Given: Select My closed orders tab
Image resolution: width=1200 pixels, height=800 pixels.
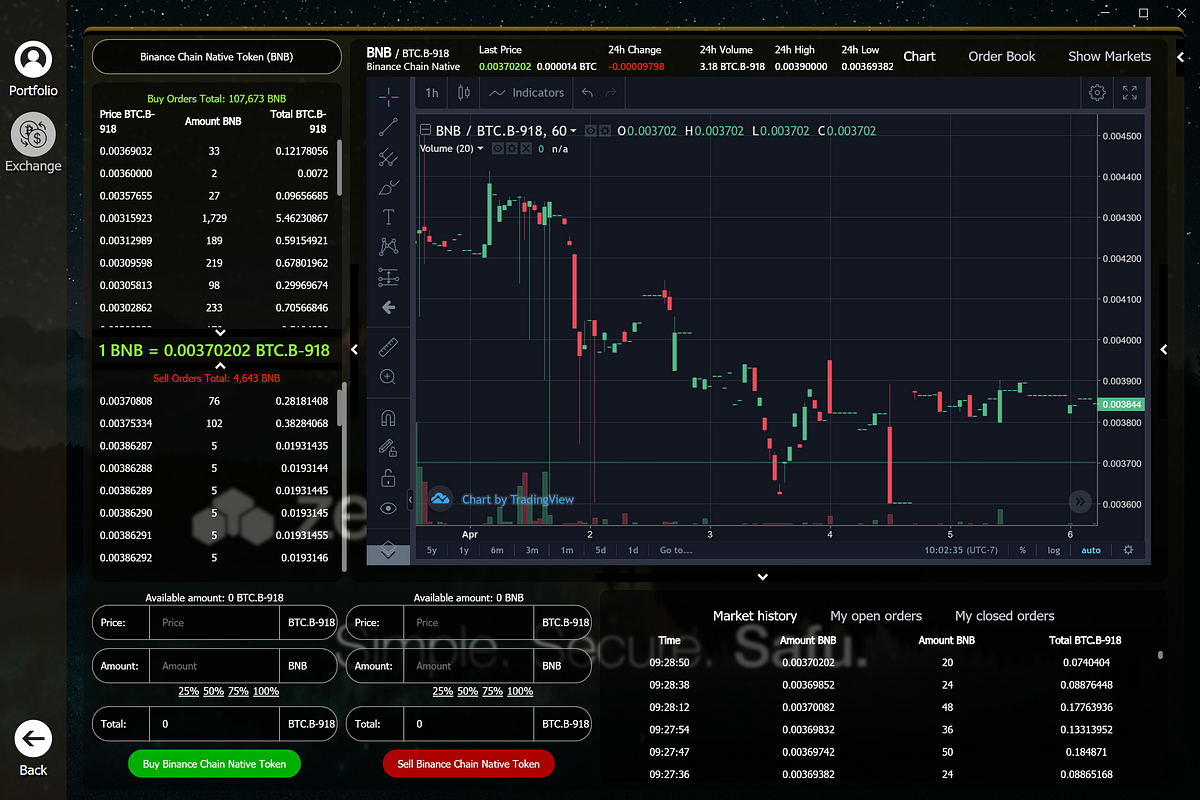Looking at the screenshot, I should (x=1005, y=616).
